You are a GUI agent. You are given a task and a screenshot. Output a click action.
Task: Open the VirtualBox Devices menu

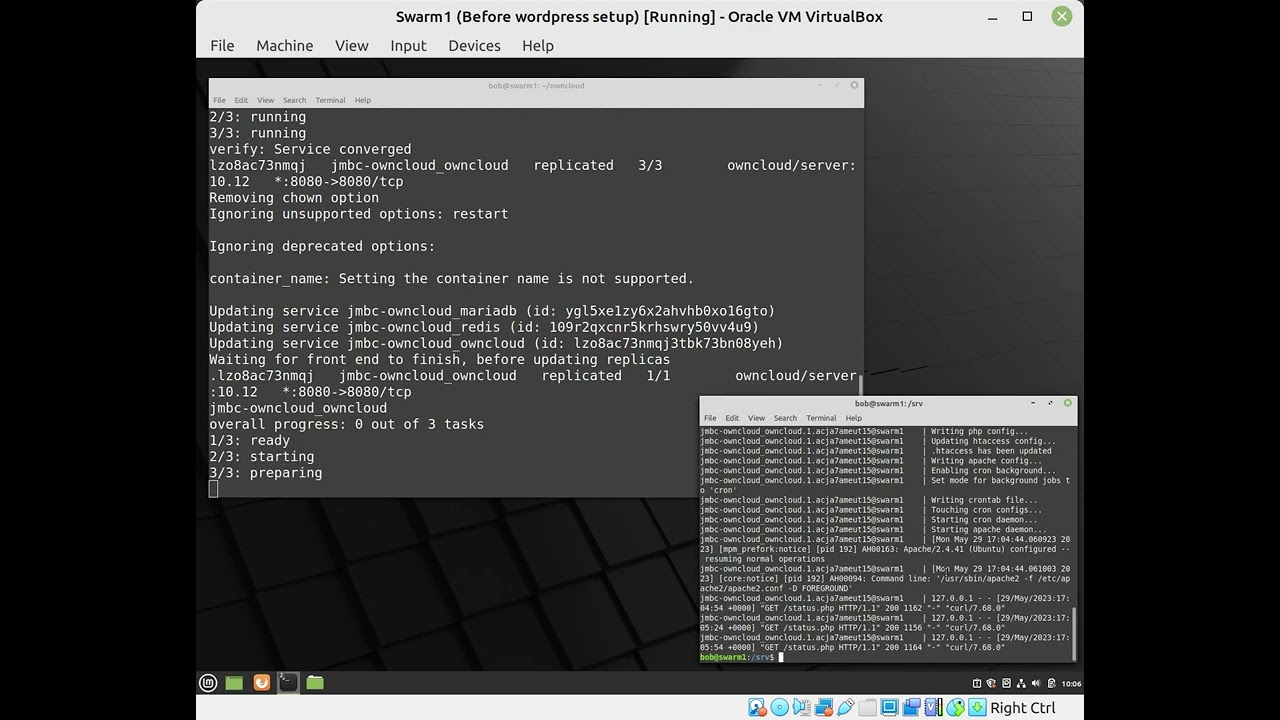pyautogui.click(x=474, y=45)
